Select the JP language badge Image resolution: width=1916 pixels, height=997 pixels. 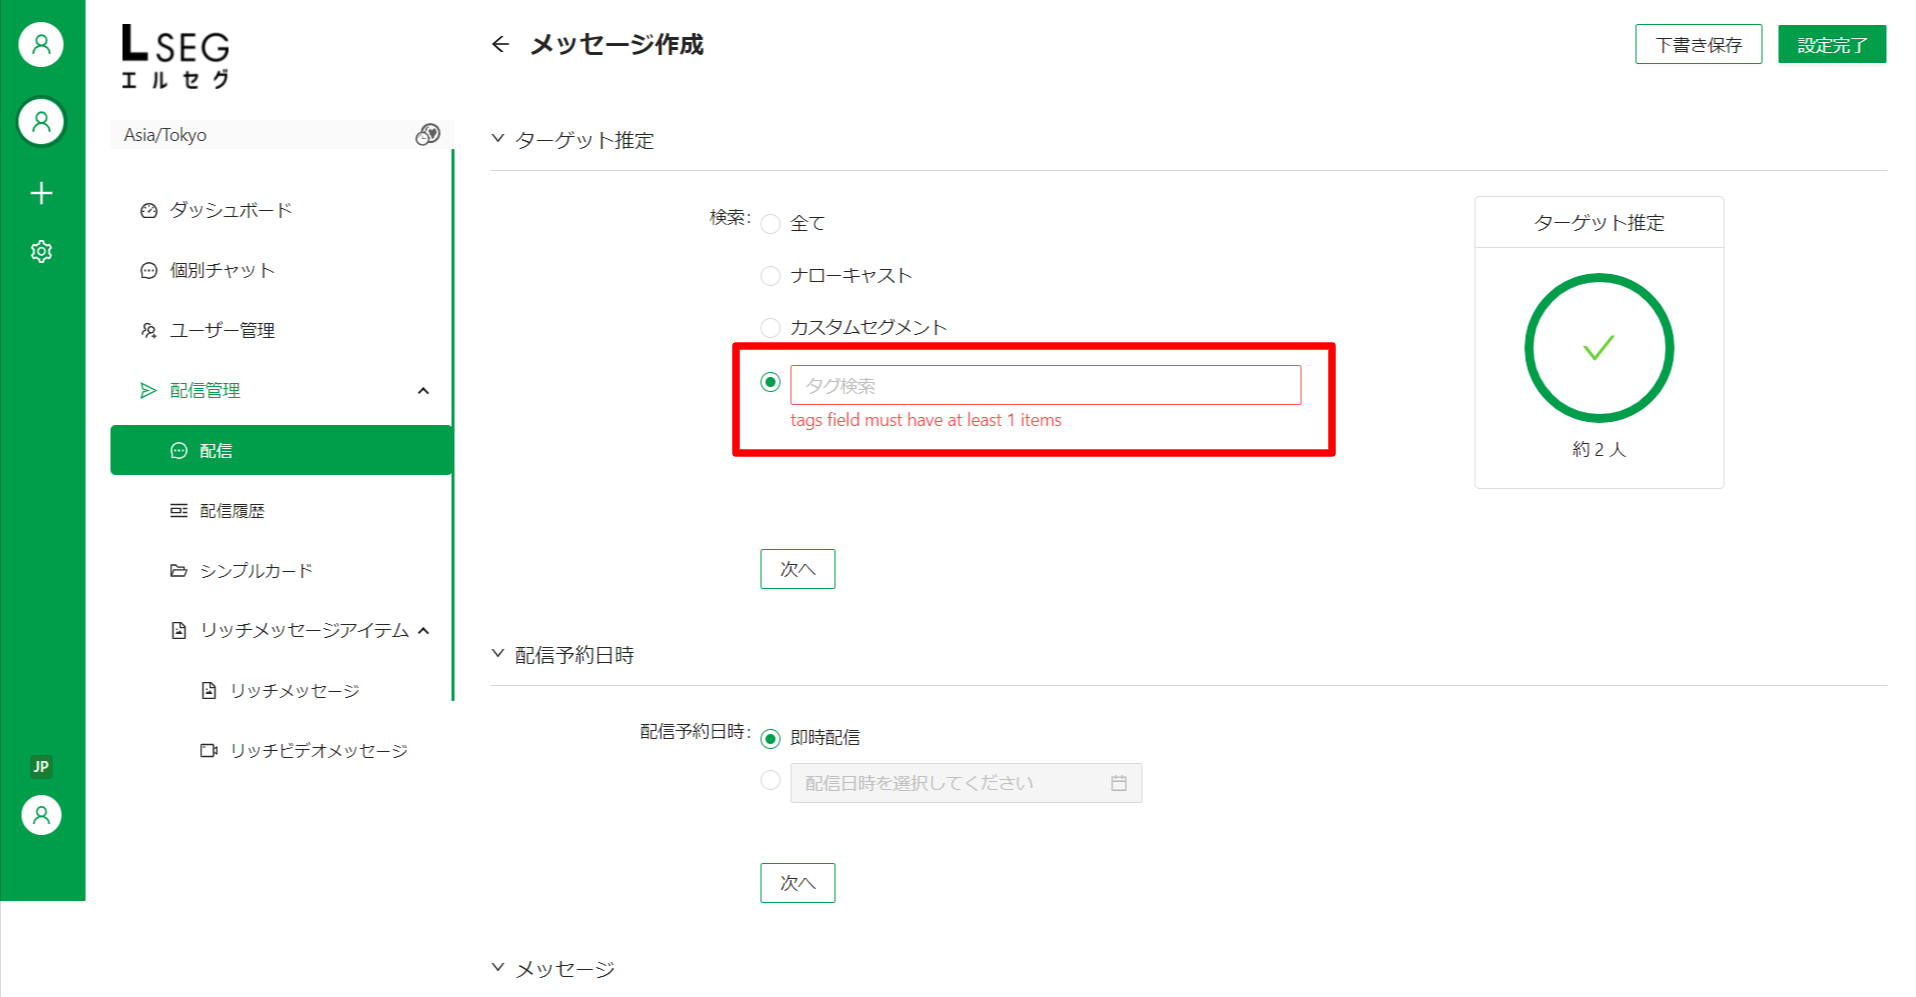coord(41,767)
